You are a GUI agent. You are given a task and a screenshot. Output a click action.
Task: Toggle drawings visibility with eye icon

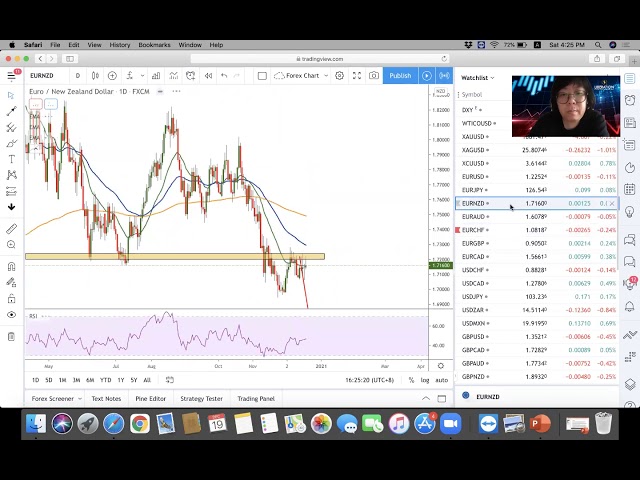(x=11, y=314)
